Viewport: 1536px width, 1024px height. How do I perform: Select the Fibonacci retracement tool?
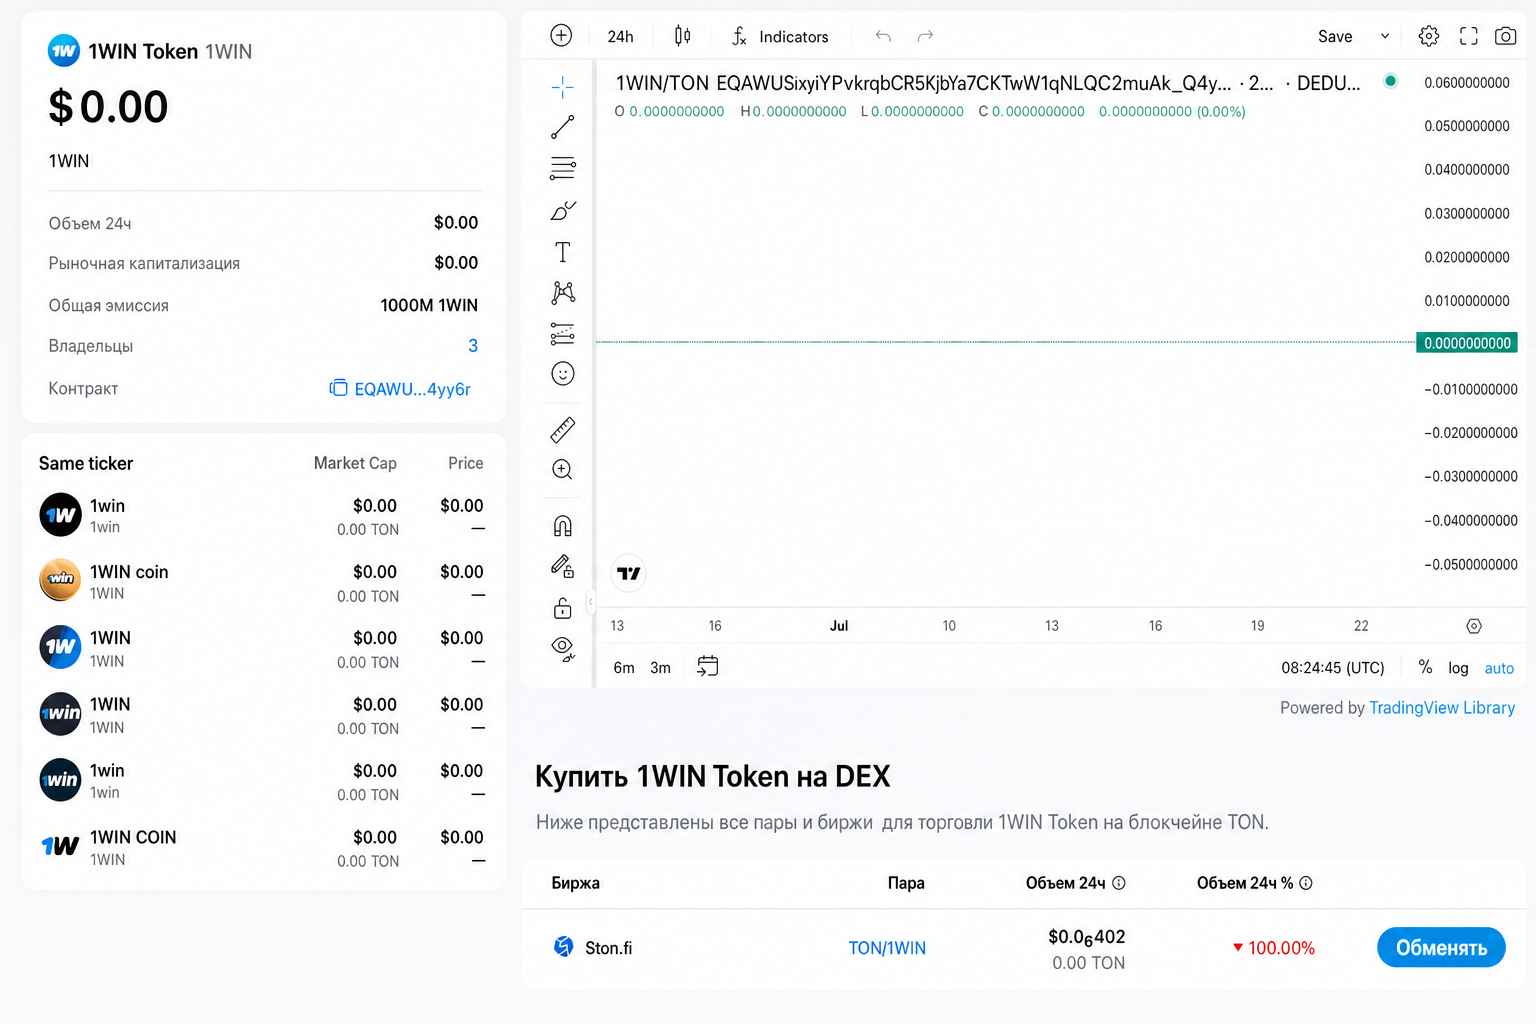pyautogui.click(x=563, y=168)
